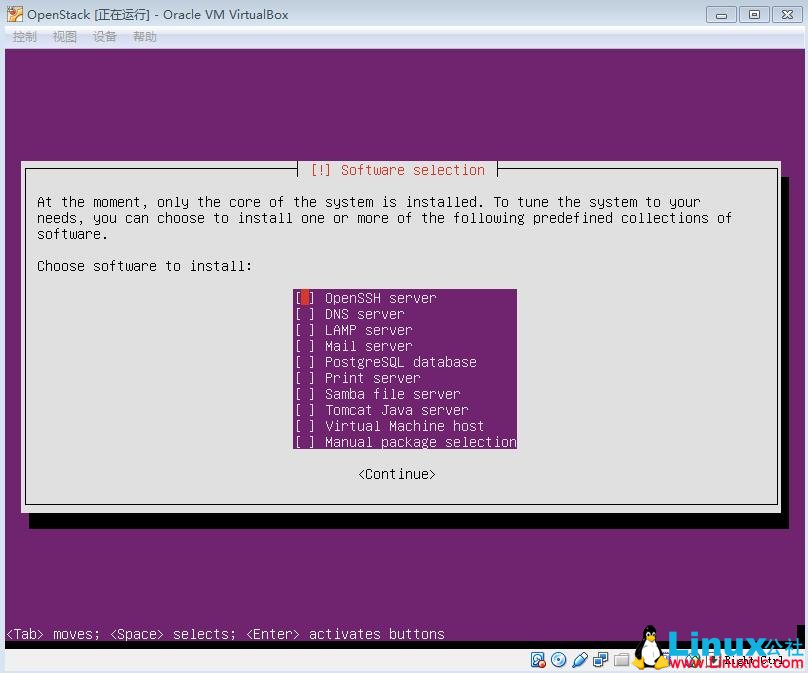
Task: Click the display status indicator icon
Action: click(x=602, y=659)
